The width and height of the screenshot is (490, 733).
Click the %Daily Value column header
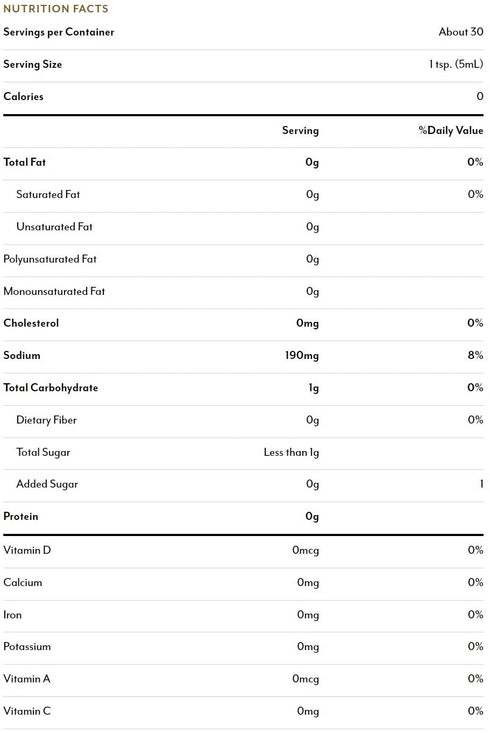tap(451, 130)
